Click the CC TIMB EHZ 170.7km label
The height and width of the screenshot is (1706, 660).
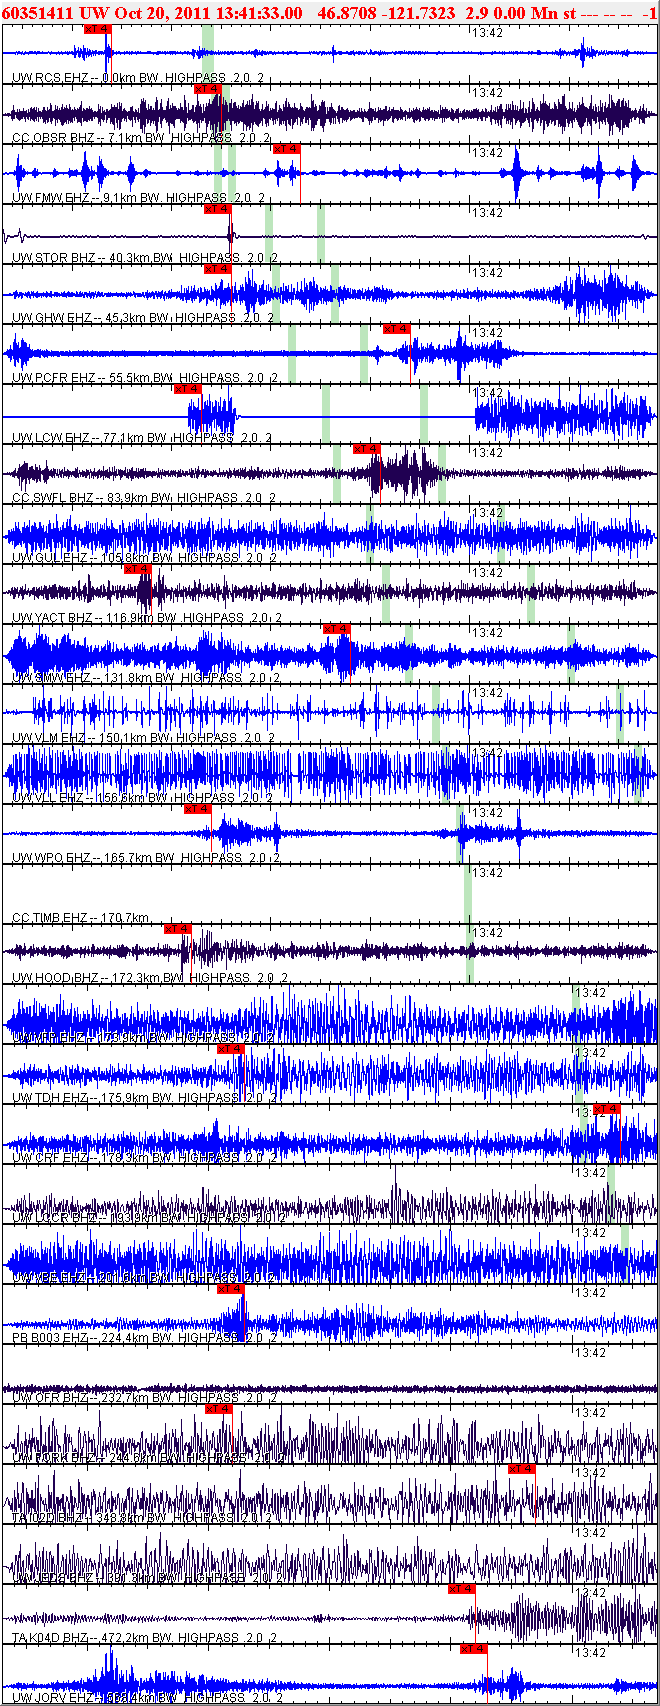[81, 918]
